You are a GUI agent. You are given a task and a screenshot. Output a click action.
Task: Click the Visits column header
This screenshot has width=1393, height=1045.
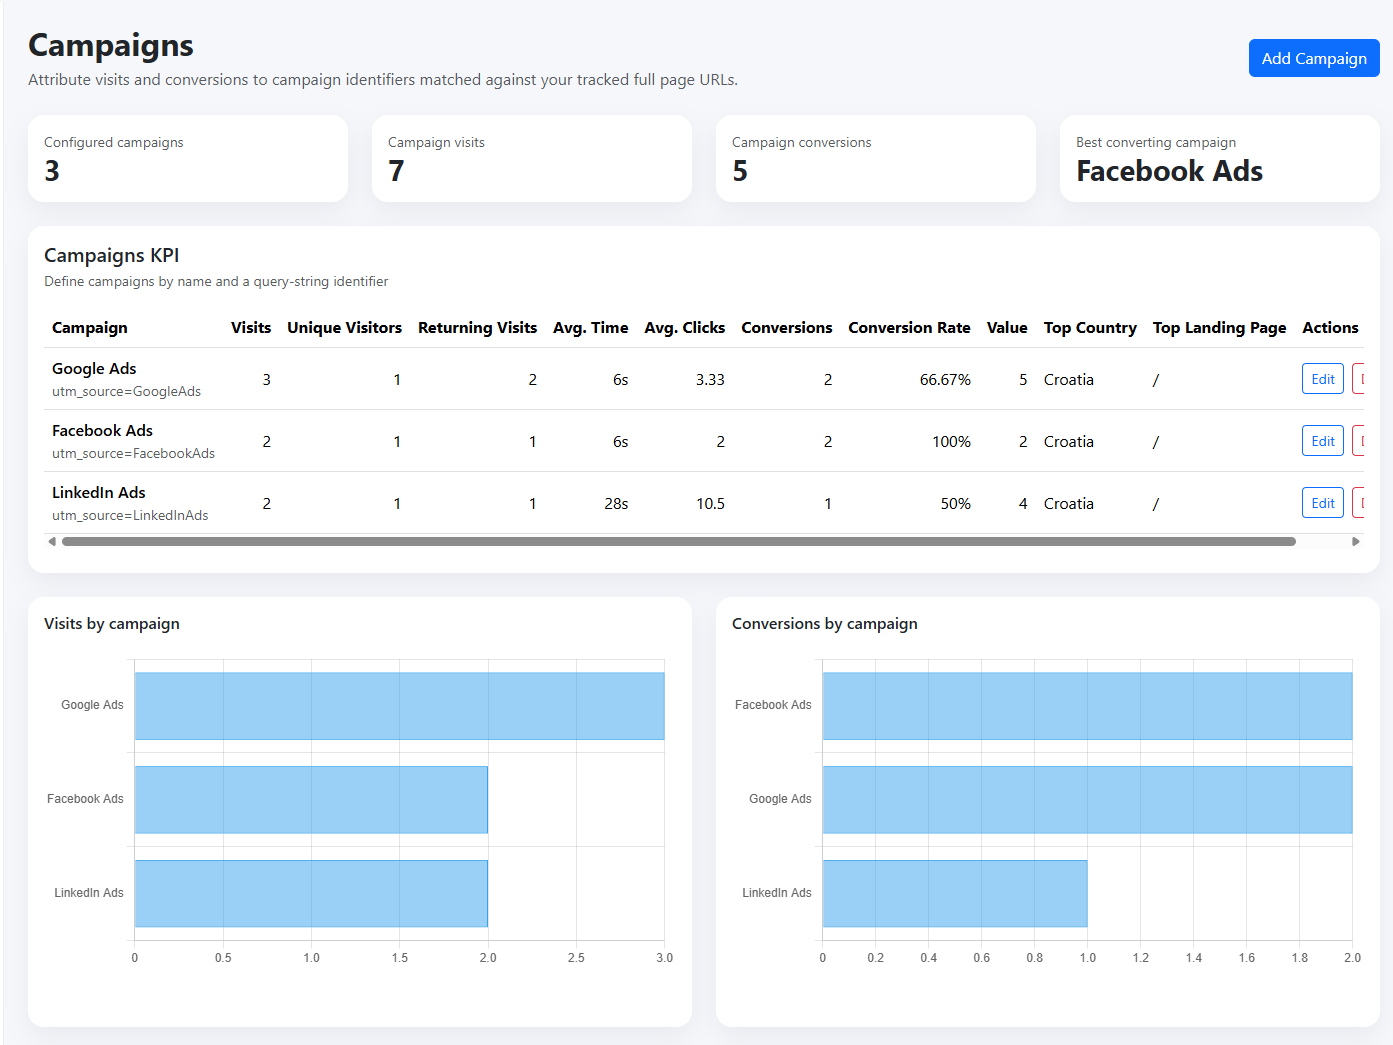(250, 328)
